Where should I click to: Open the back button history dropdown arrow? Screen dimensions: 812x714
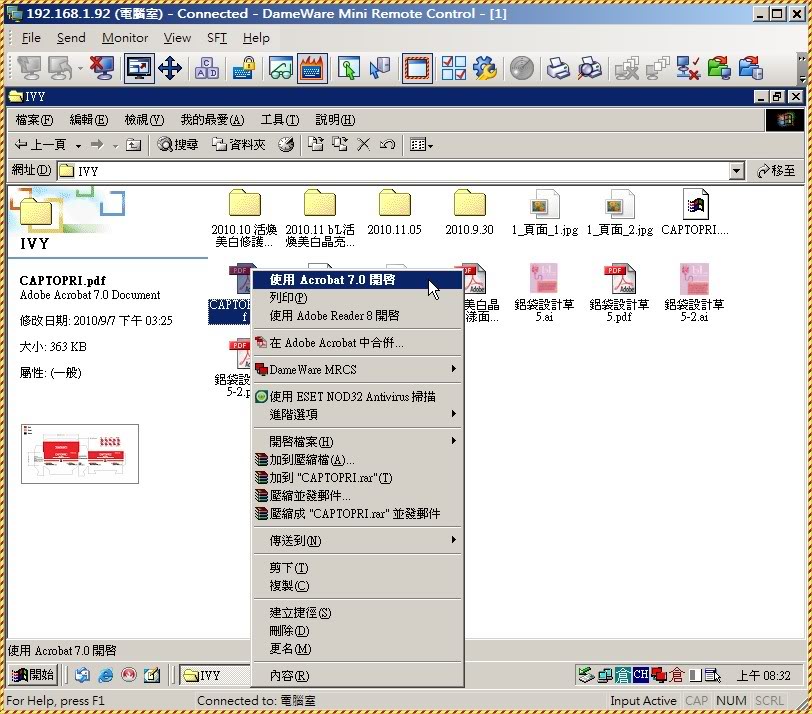78,145
